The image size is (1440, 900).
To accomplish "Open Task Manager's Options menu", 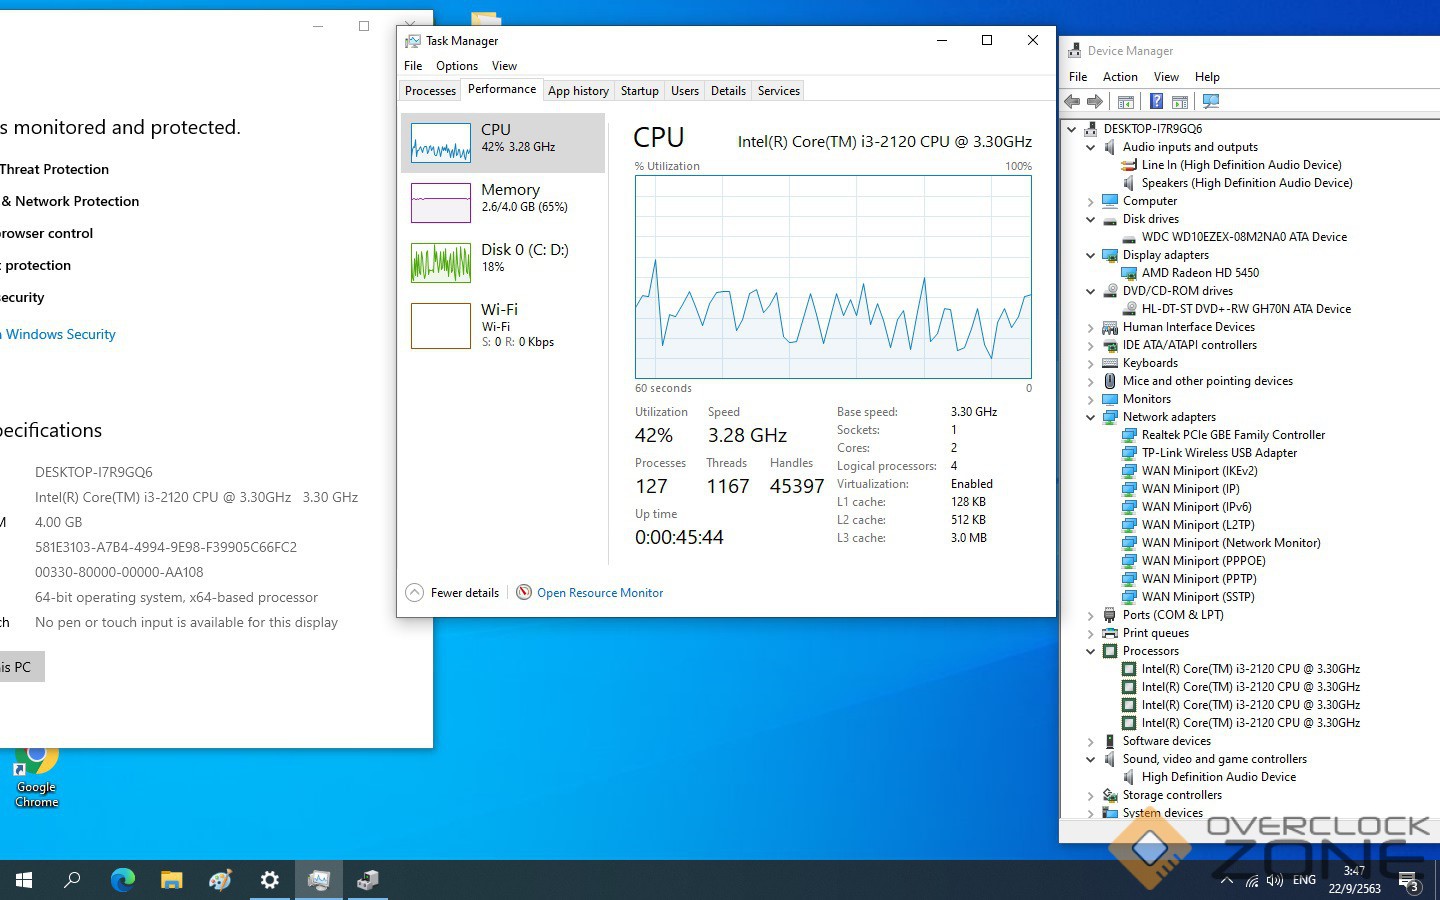I will pyautogui.click(x=456, y=66).
